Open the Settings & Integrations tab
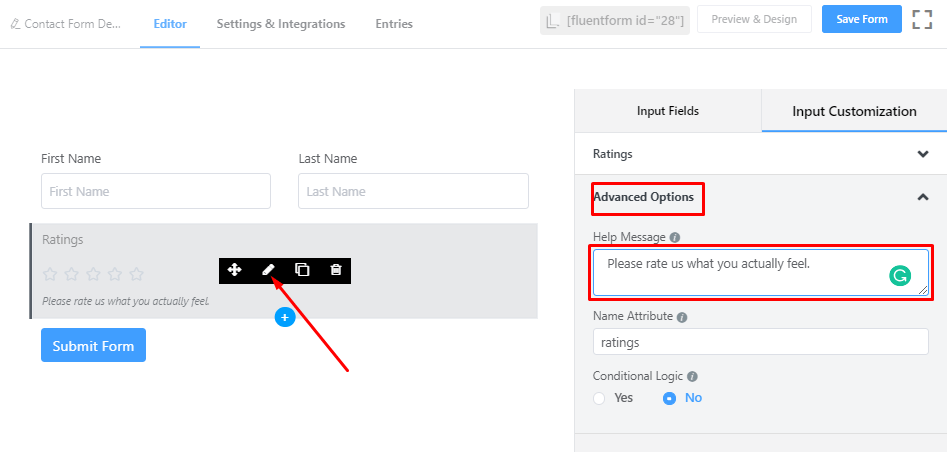947x452 pixels. pos(280,24)
